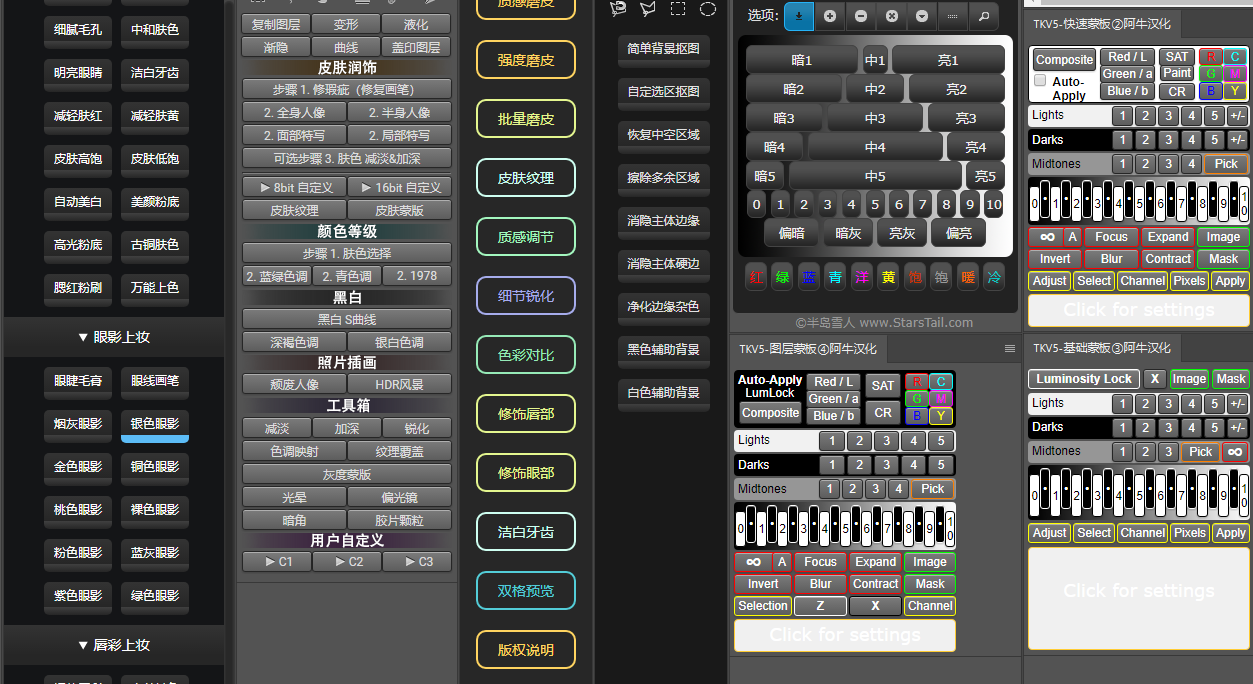Enable the Auto-Apply checkbox in 快速蒙板 panel
The image size is (1253, 684).
tap(1040, 80)
